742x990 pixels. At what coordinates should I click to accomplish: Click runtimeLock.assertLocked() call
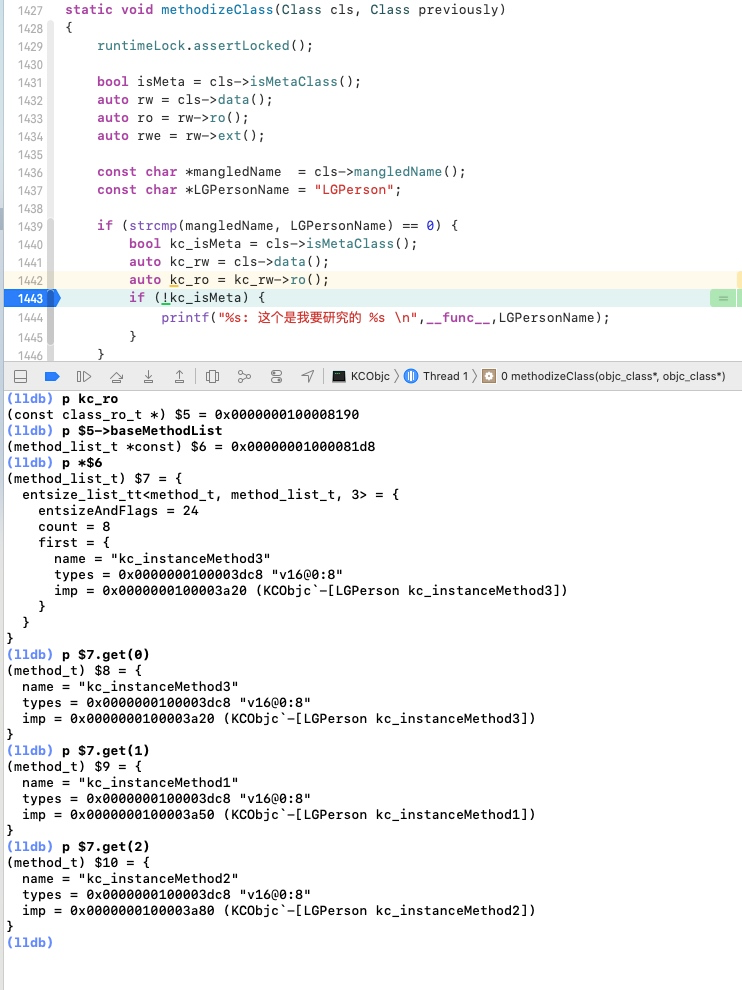click(x=205, y=45)
